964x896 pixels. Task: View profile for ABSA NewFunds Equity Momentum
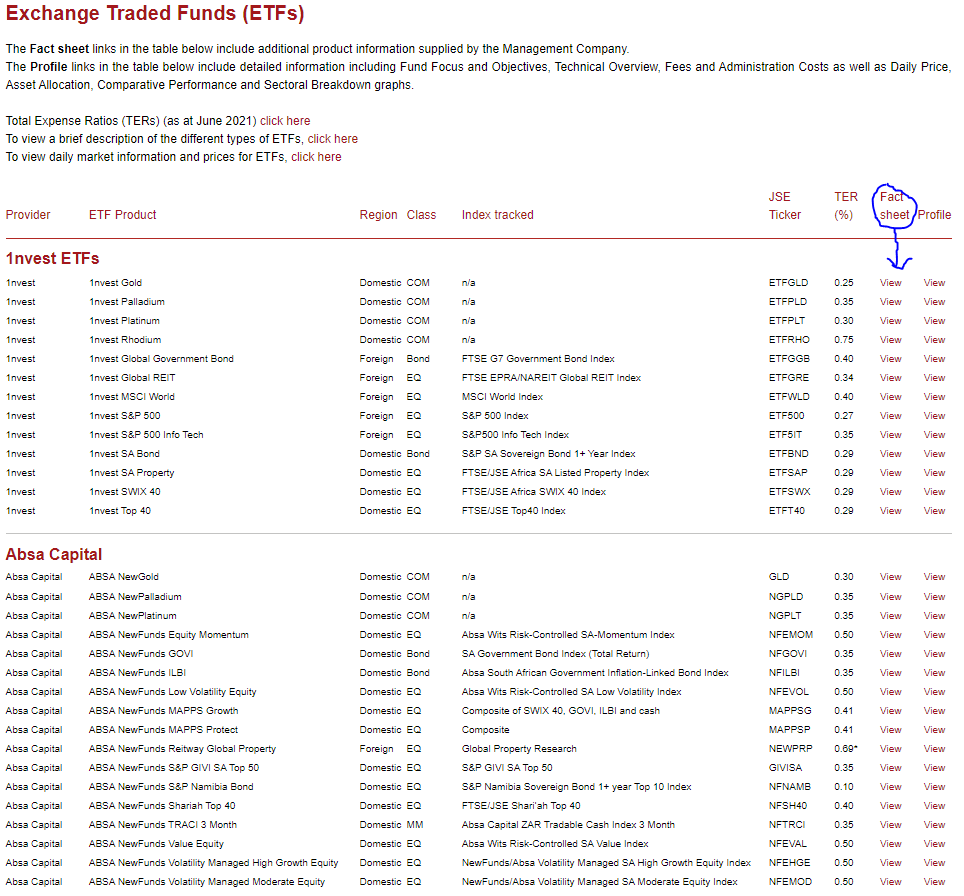[934, 635]
